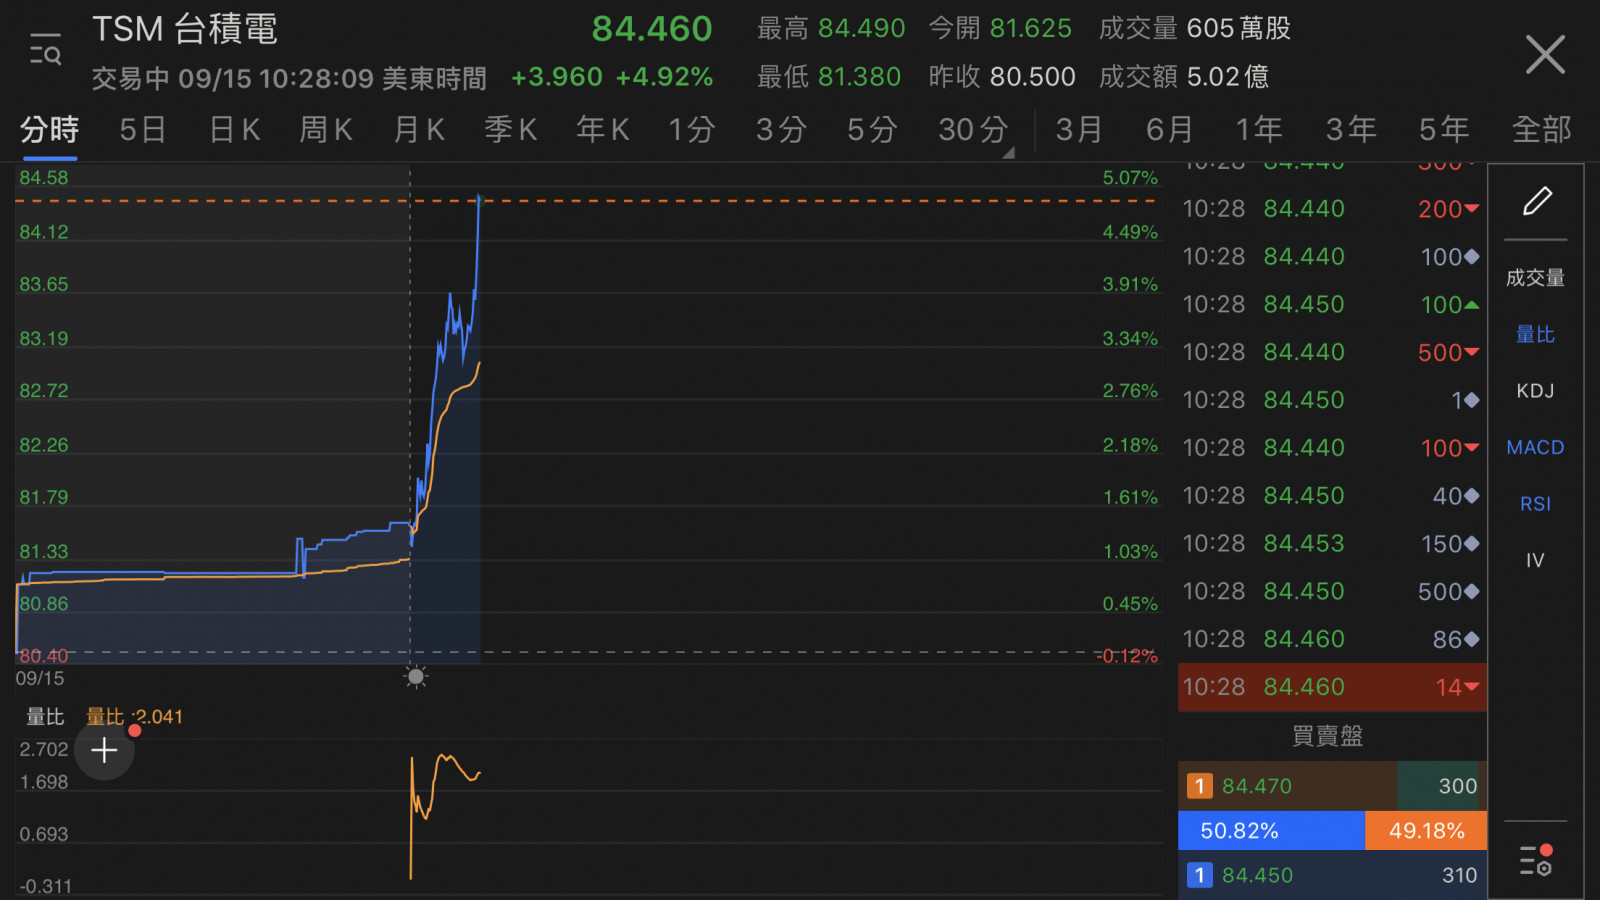Tap the TSM 台積電 stock title
1600x900 pixels.
(x=185, y=29)
